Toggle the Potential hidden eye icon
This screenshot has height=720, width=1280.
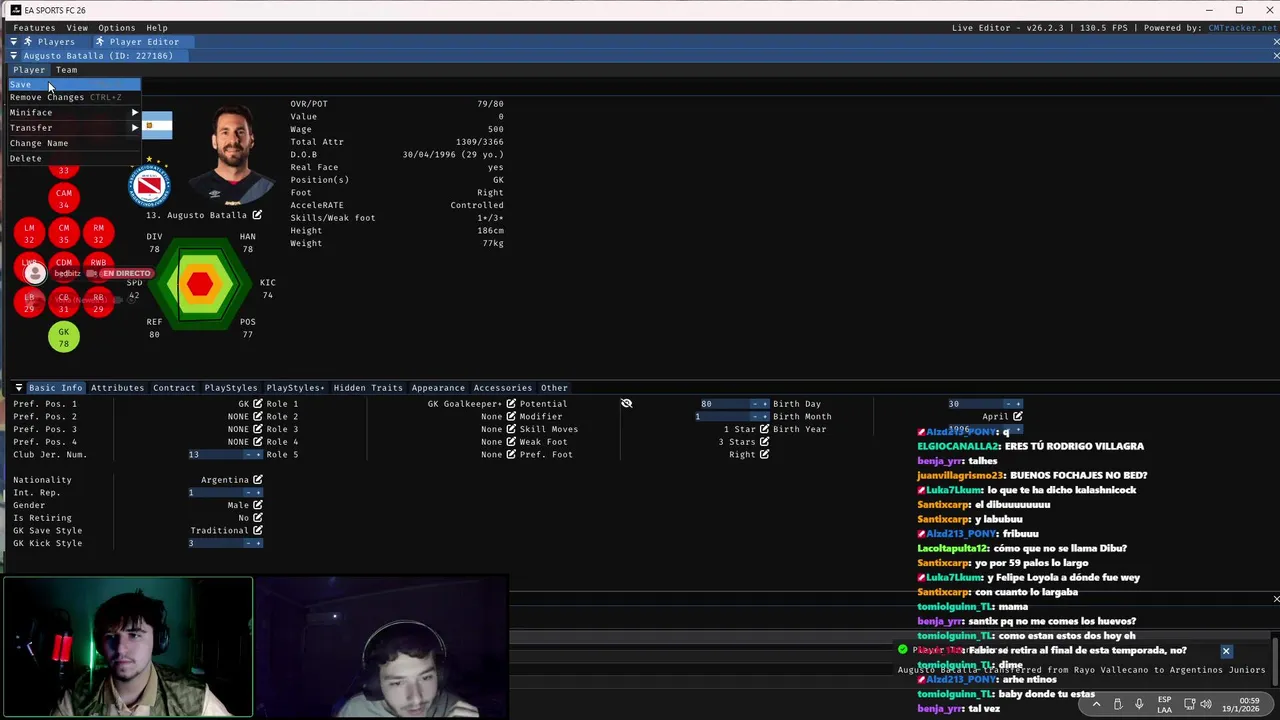(626, 404)
